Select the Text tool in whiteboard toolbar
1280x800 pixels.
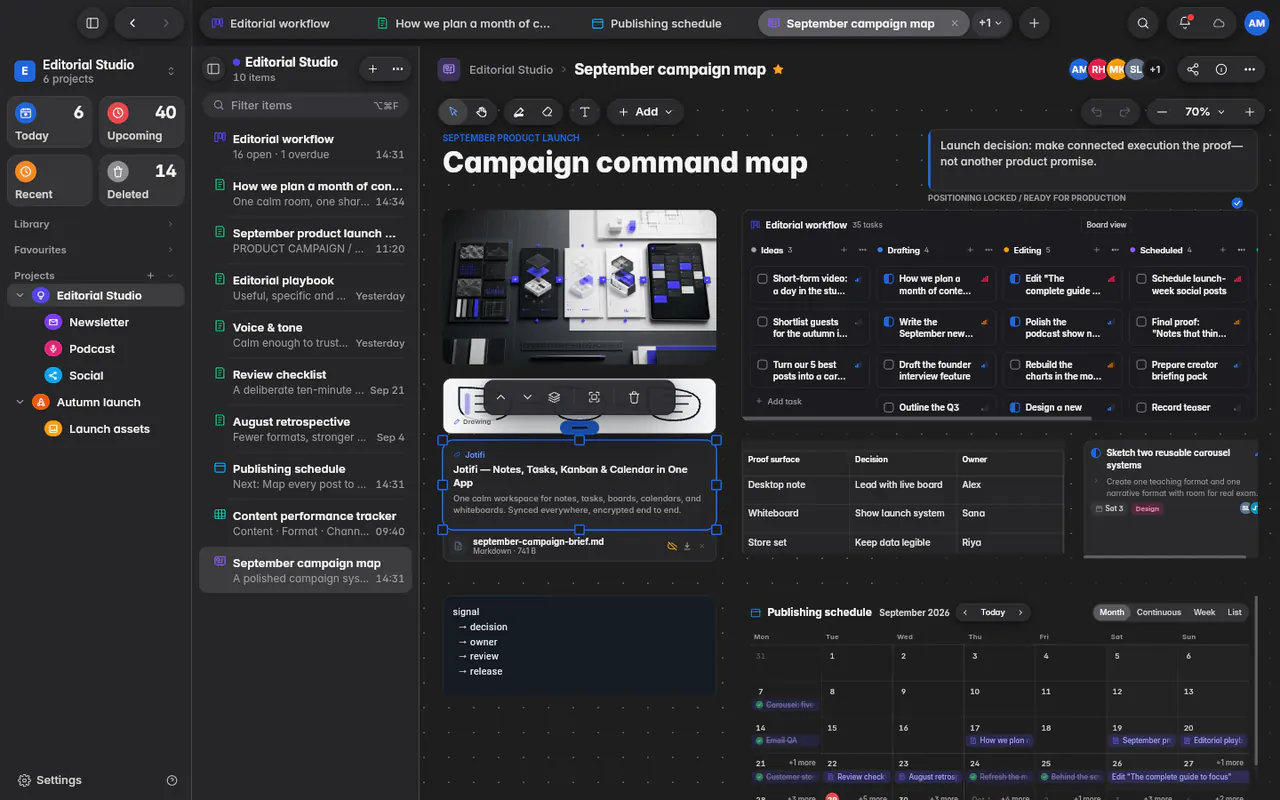(x=585, y=112)
